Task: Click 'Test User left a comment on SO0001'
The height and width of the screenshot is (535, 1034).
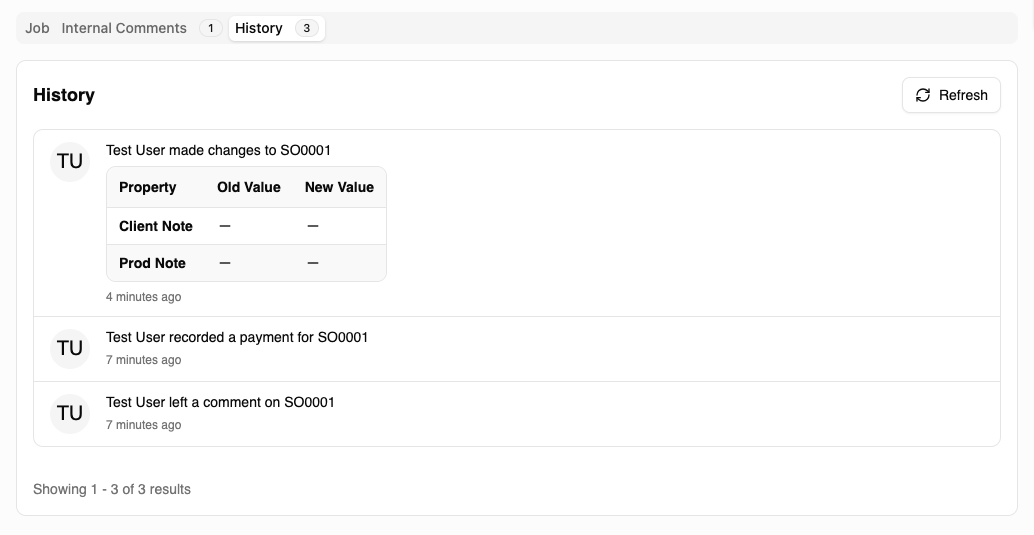Action: click(x=220, y=402)
